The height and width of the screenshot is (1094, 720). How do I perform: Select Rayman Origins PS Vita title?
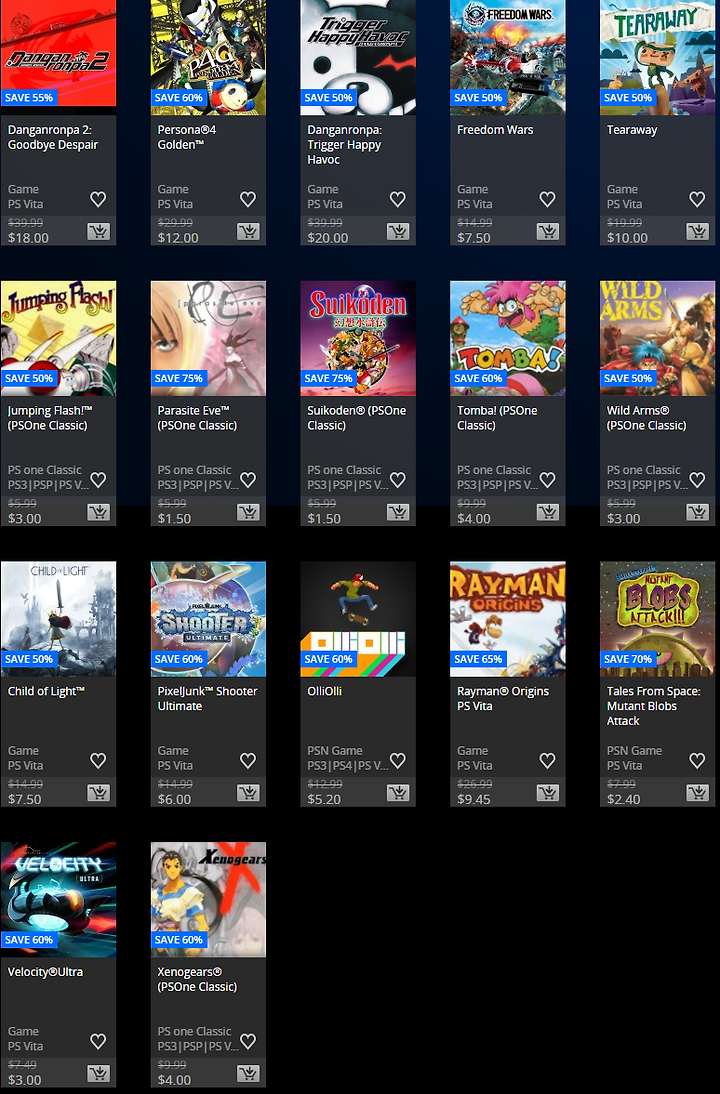pos(503,698)
